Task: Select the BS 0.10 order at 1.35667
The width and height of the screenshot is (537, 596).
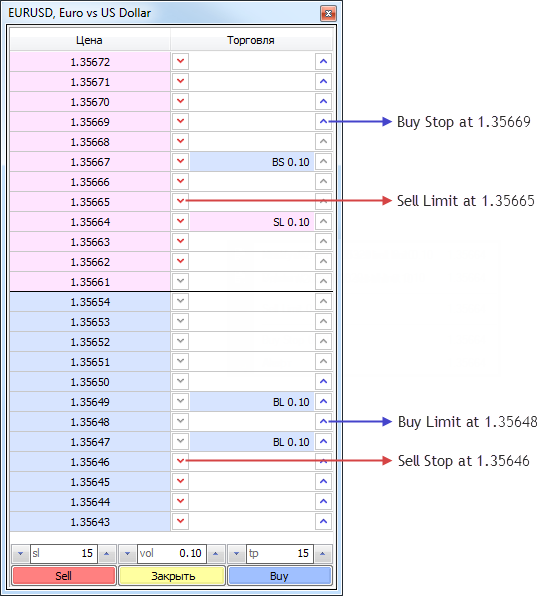Action: click(x=252, y=162)
